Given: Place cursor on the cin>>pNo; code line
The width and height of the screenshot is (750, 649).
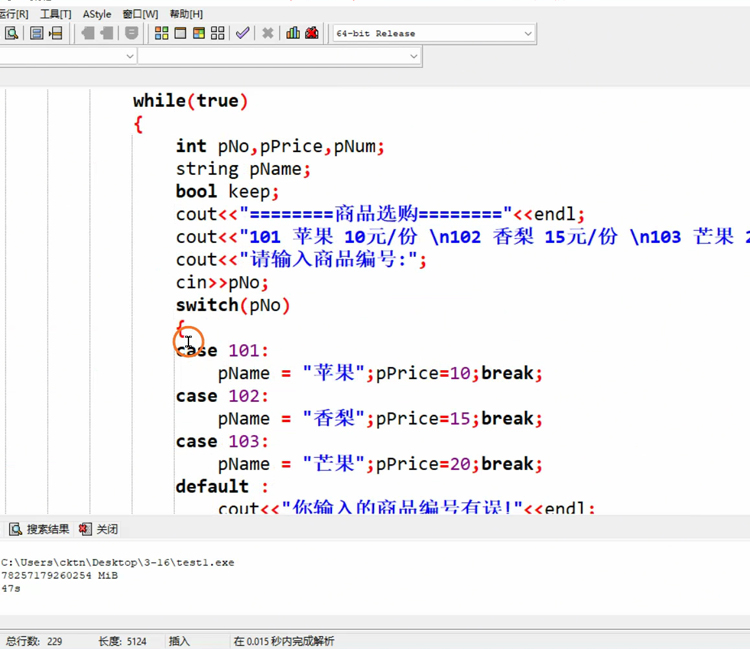Looking at the screenshot, I should coord(222,283).
